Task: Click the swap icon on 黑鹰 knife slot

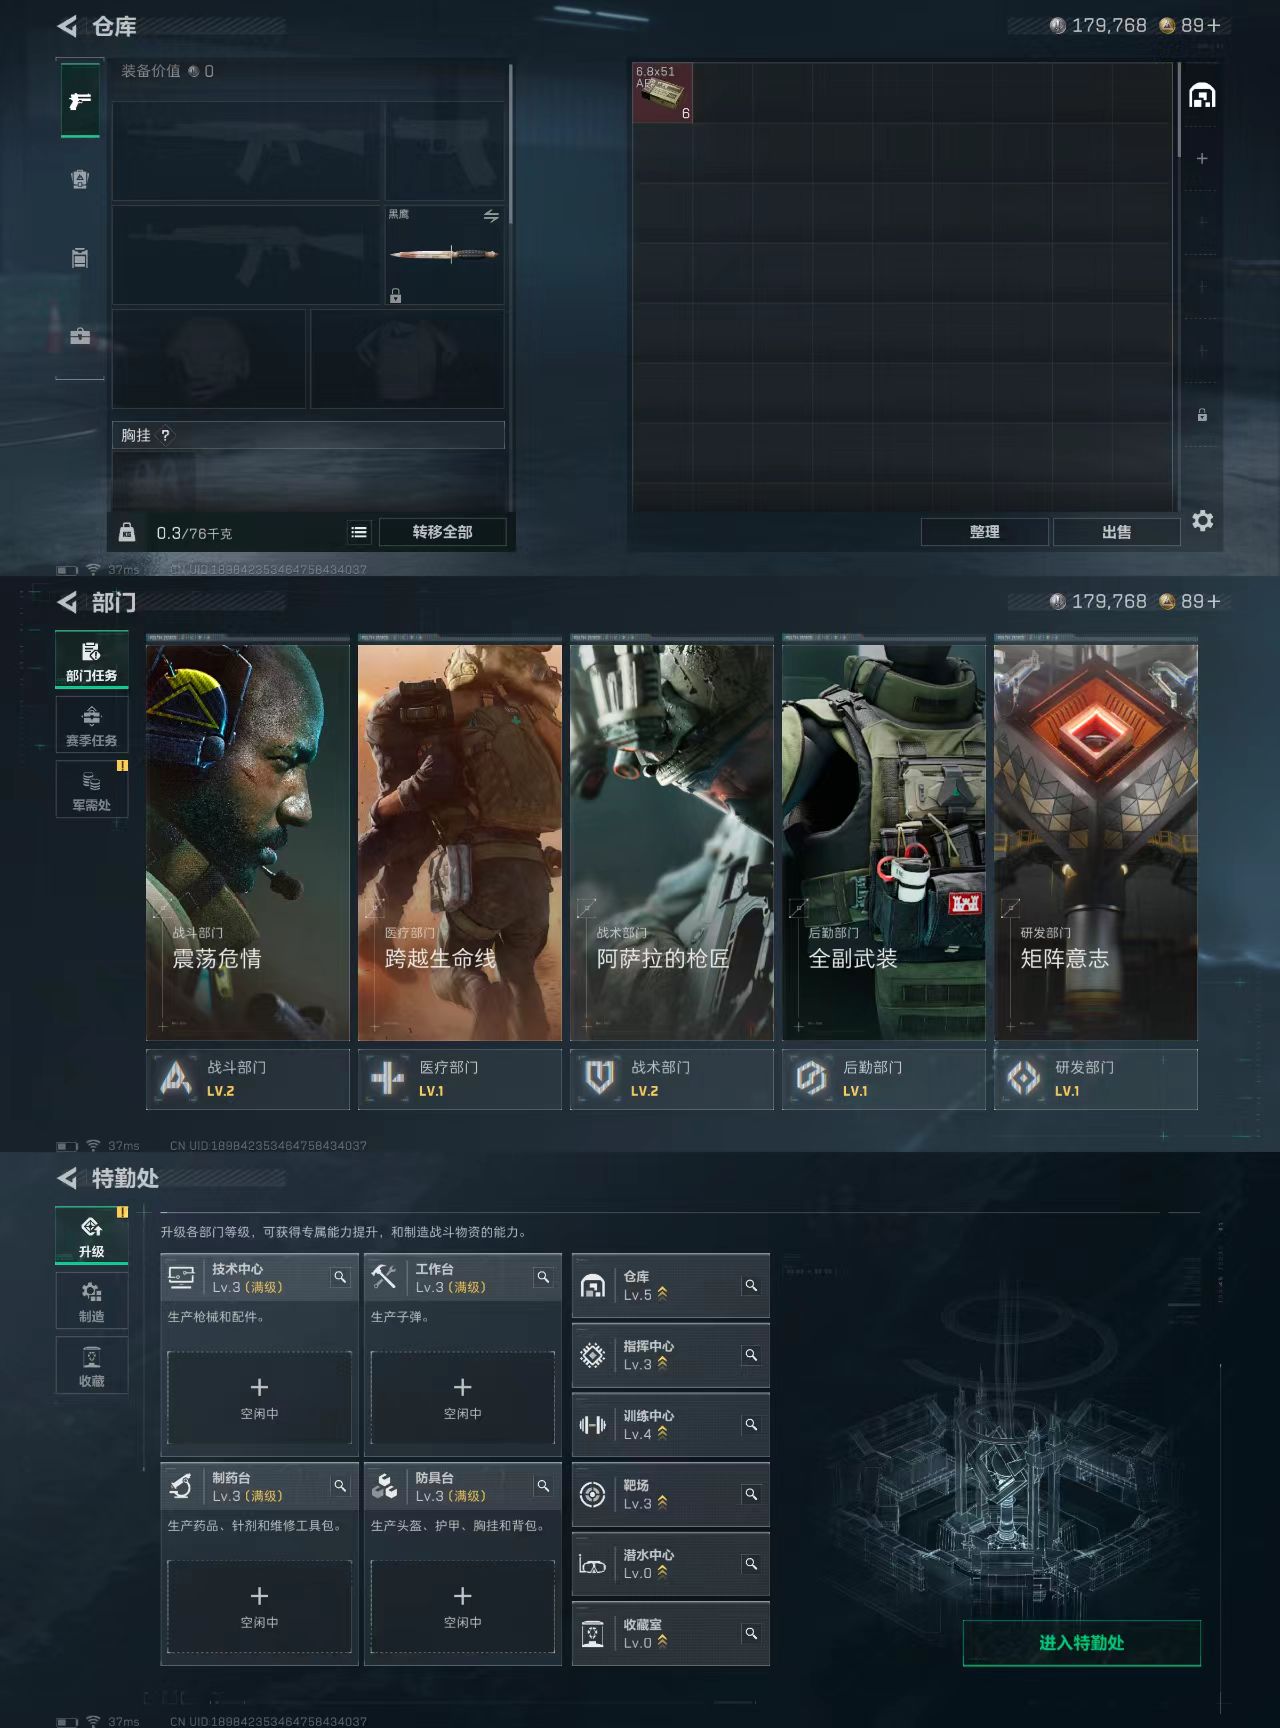Action: pyautogui.click(x=491, y=216)
